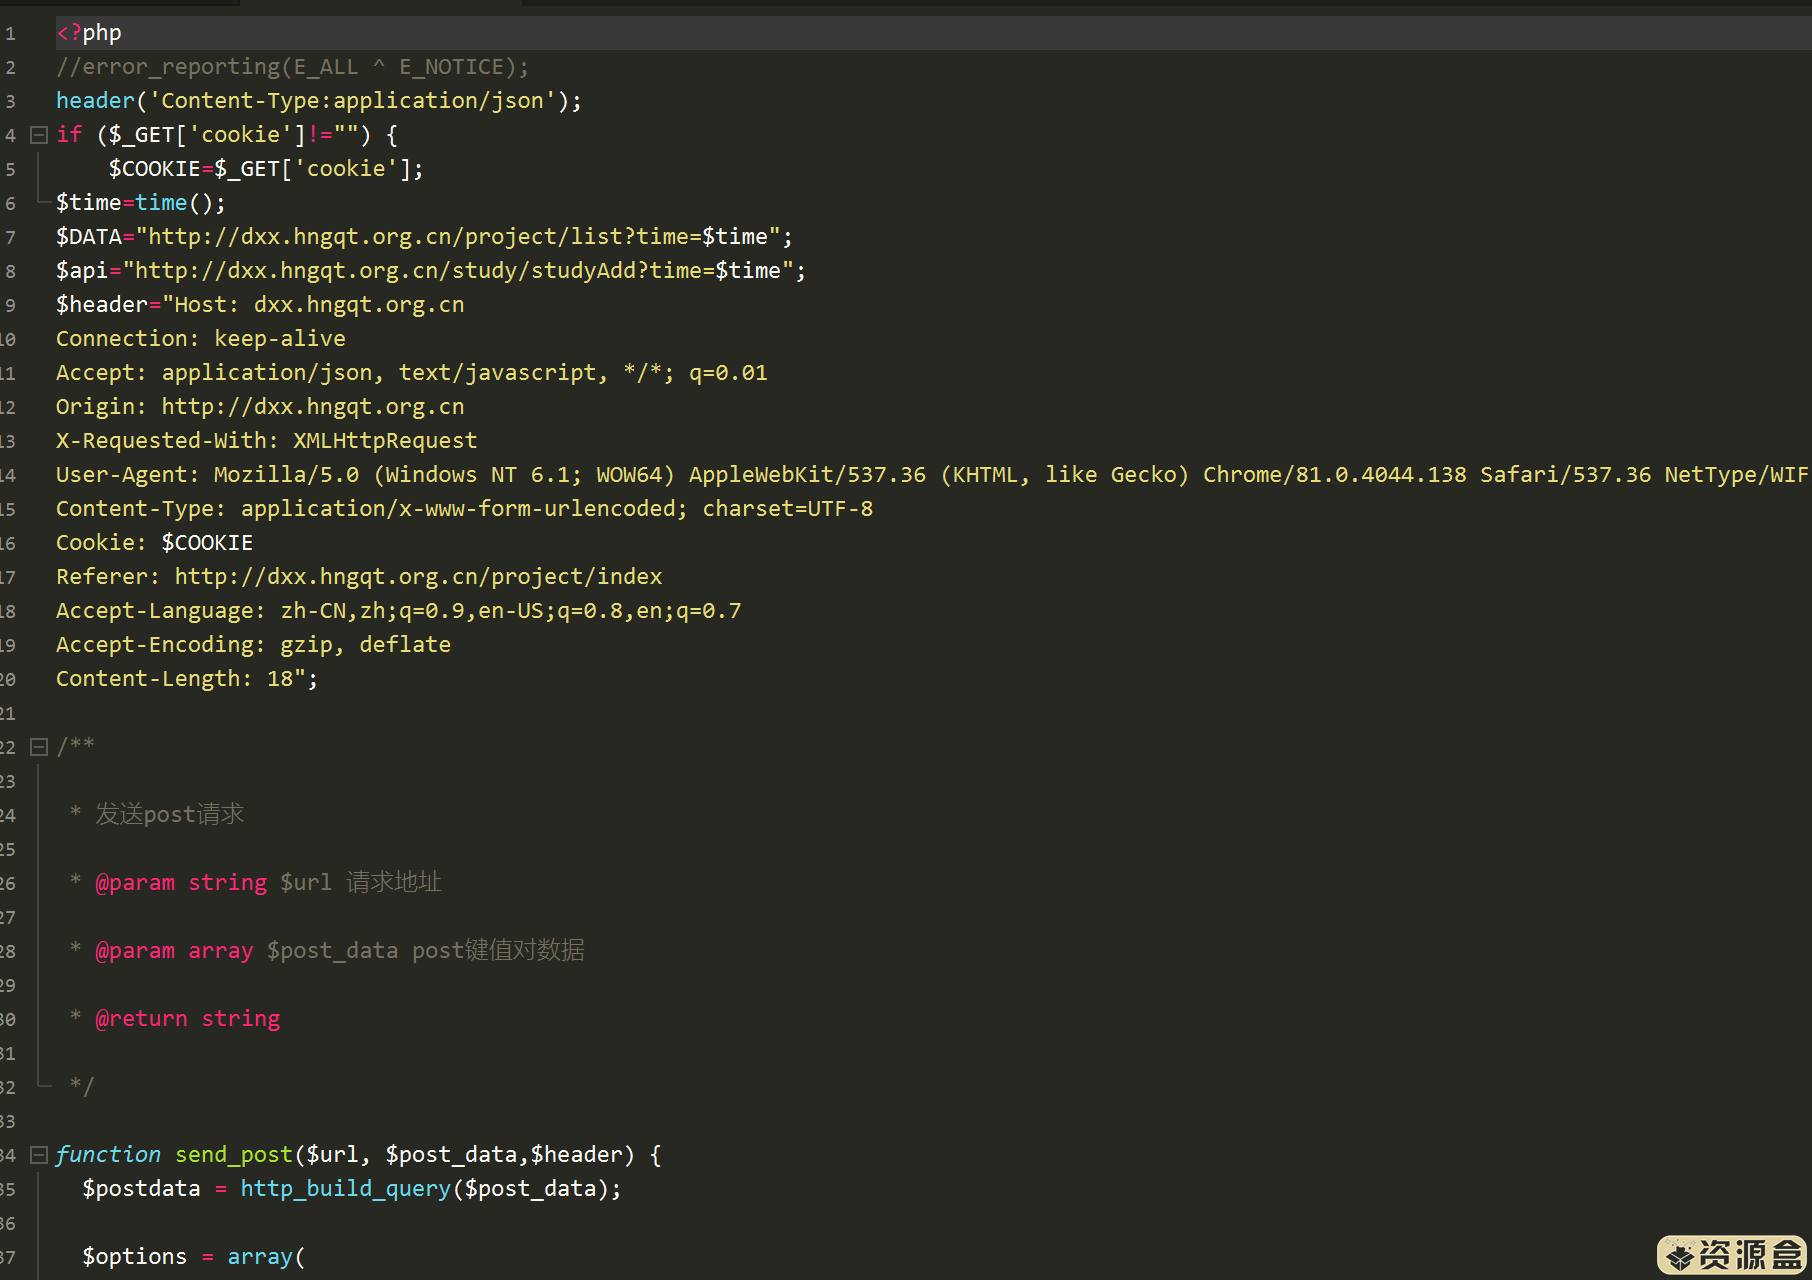Click '$header="Host: dxx.hngqt.org.cn' line
The height and width of the screenshot is (1280, 1812).
[x=260, y=305]
